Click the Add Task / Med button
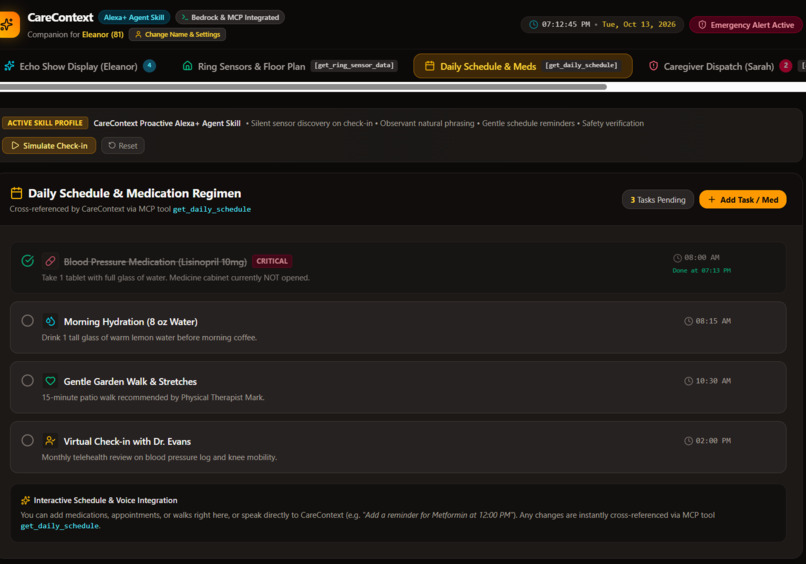Viewport: 806px width, 564px height. pos(743,199)
